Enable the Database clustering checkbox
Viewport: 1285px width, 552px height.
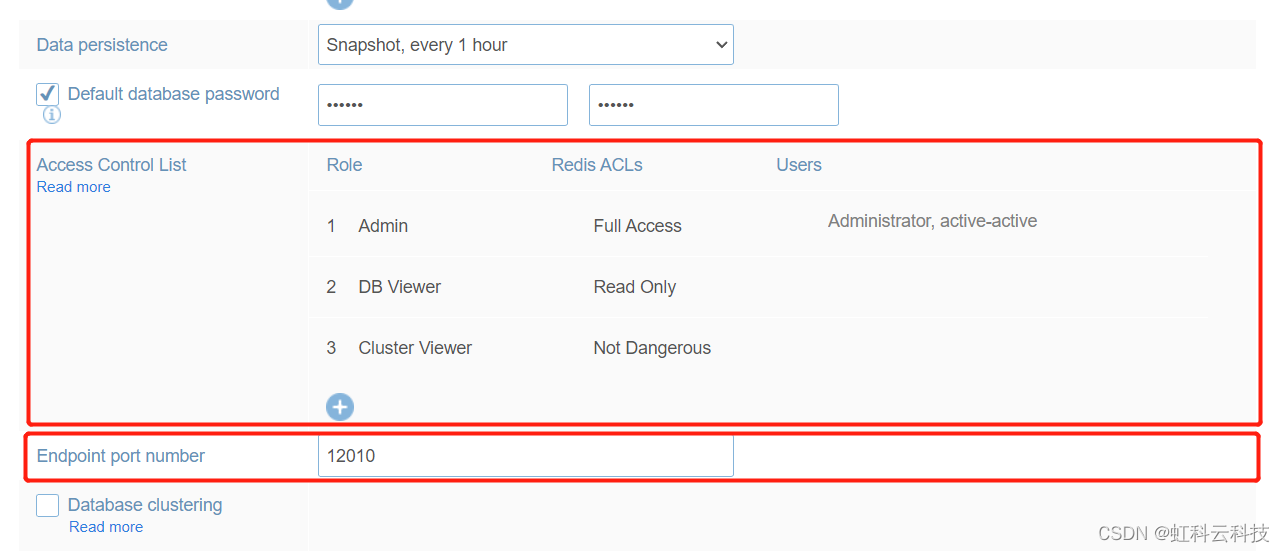[47, 505]
